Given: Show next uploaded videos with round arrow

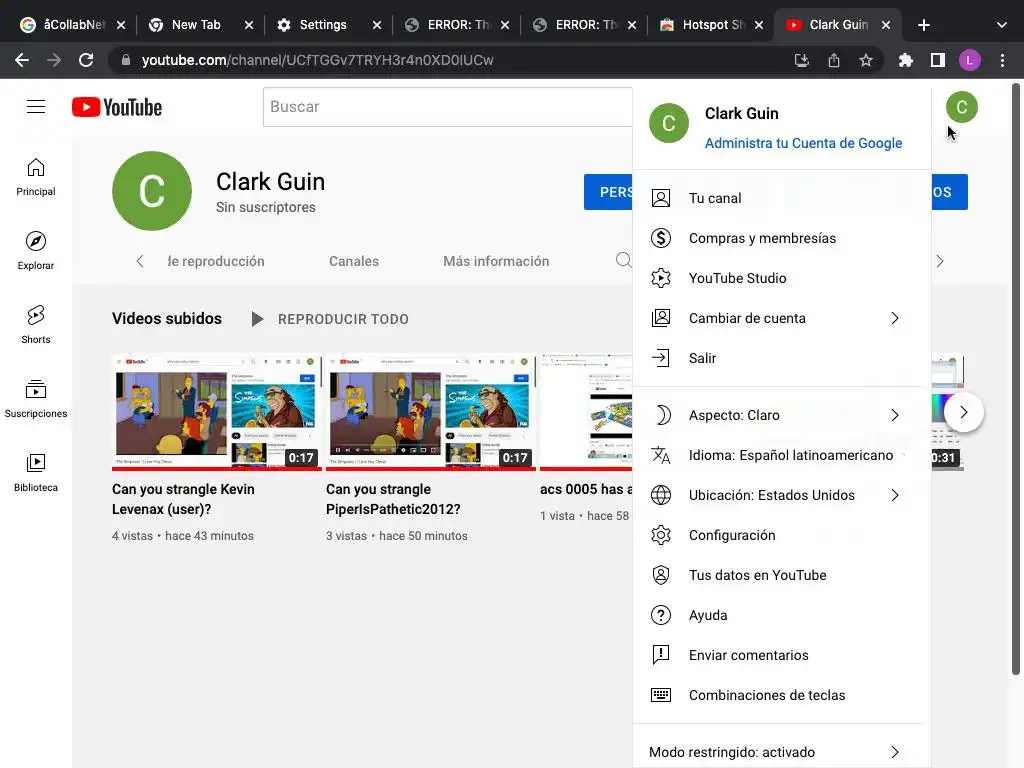Looking at the screenshot, I should 964,412.
